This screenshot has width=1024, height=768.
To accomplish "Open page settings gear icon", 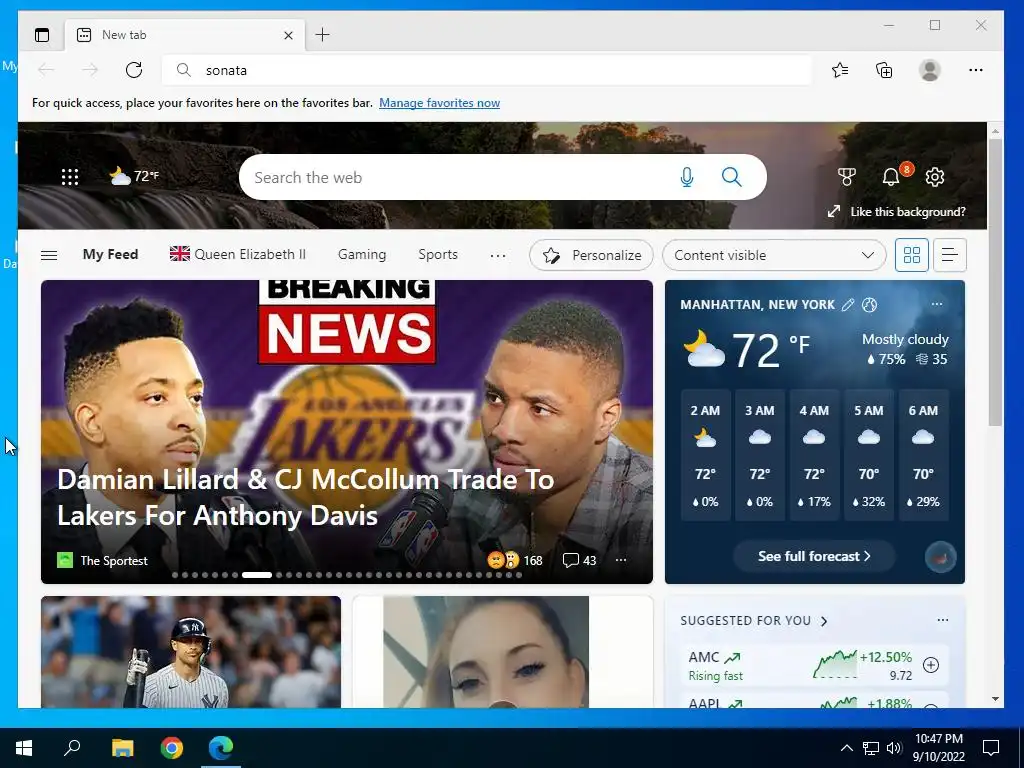I will point(935,176).
